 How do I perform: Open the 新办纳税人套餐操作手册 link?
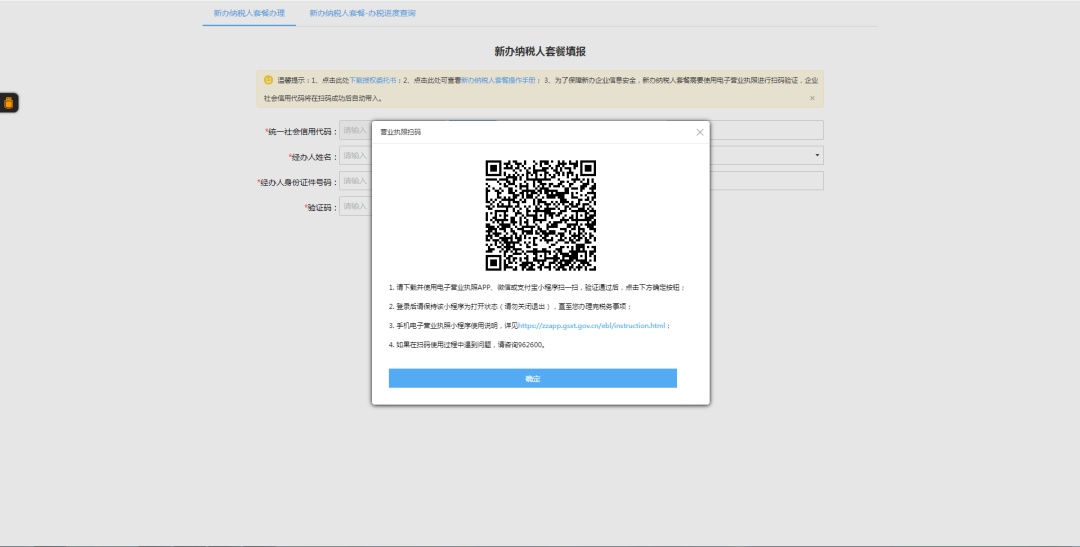[499, 80]
